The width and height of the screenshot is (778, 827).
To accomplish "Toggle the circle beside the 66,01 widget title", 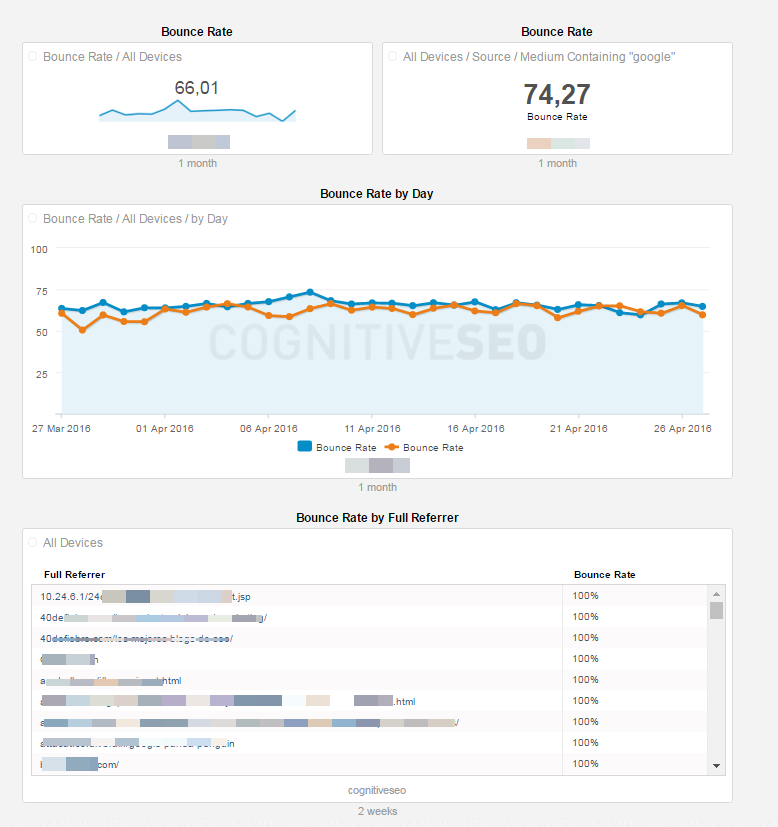I will point(33,56).
